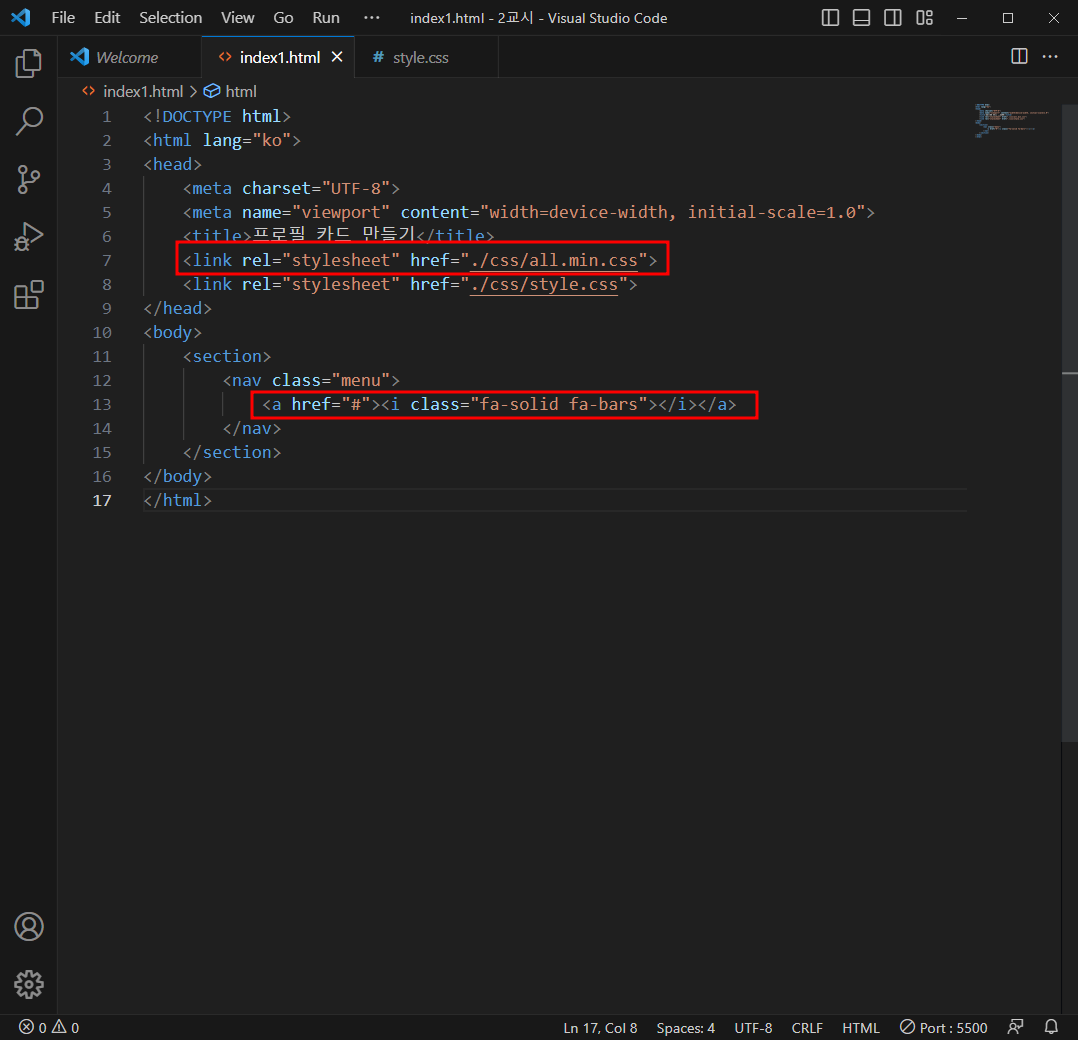The height and width of the screenshot is (1040, 1078).
Task: Open the notifications bell
Action: tap(1051, 1027)
